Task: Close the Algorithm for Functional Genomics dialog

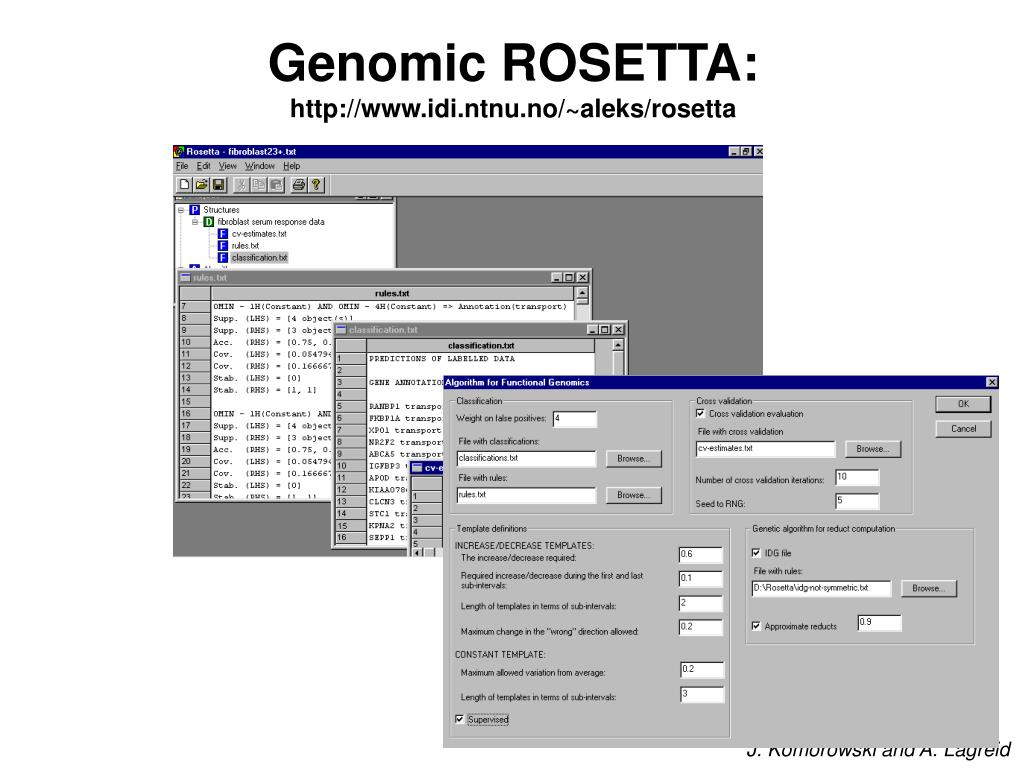Action: 991,382
